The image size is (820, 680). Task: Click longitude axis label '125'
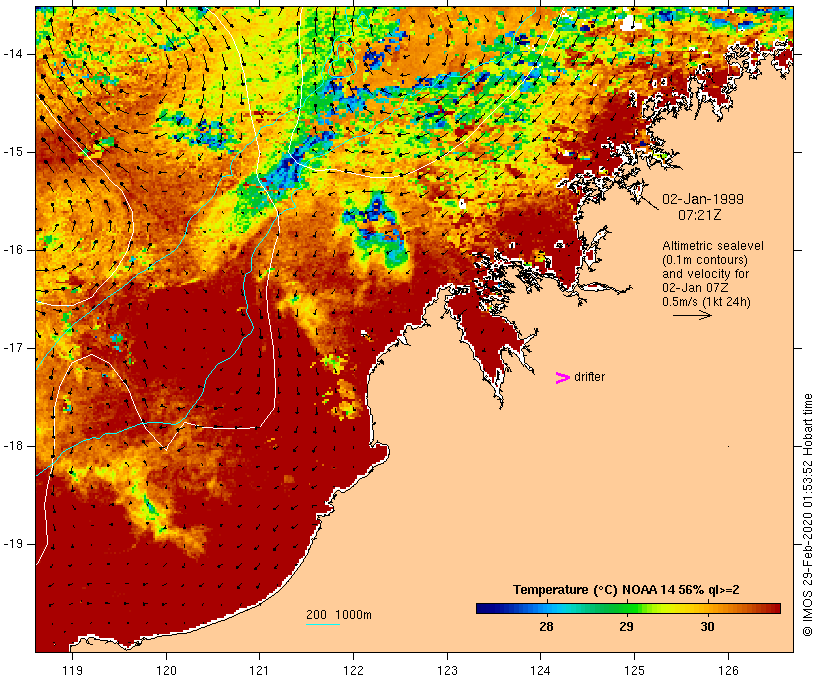pos(634,670)
